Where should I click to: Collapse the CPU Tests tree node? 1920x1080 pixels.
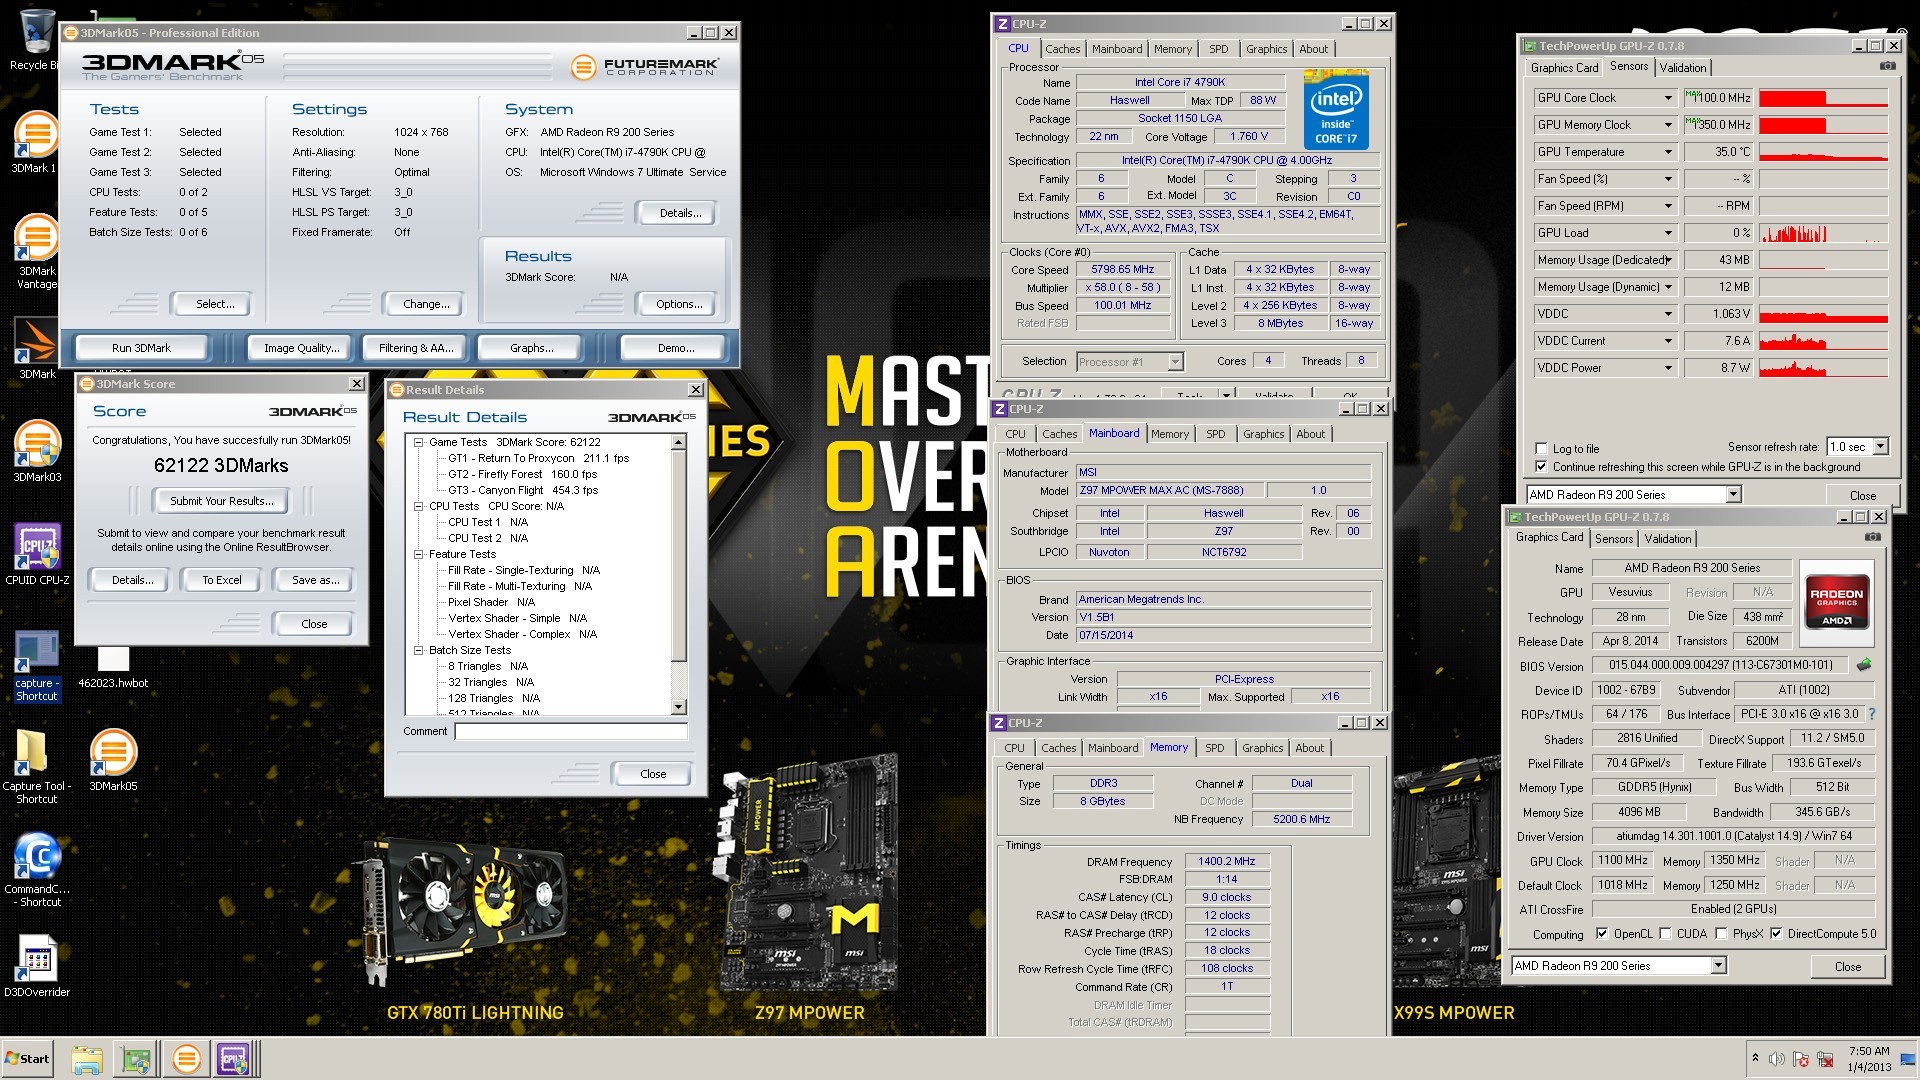click(419, 506)
